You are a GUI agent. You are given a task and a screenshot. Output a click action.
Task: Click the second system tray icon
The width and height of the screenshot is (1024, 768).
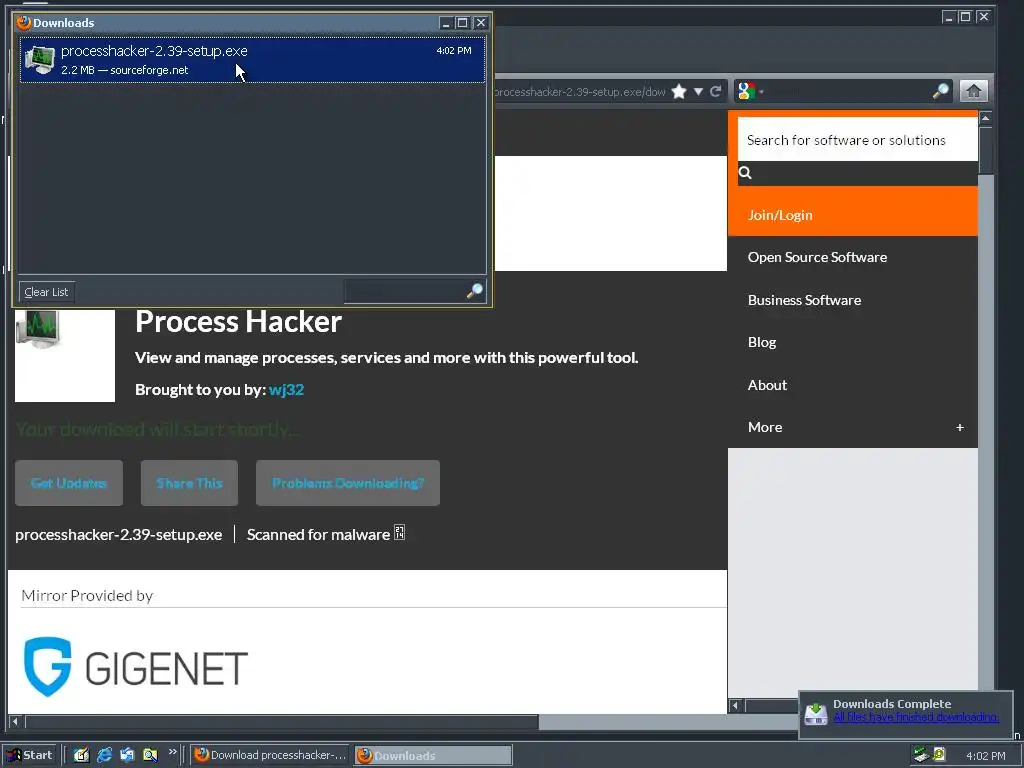pos(938,755)
